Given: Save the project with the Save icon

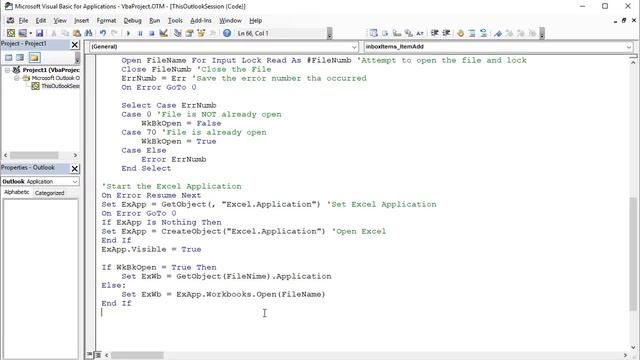Looking at the screenshot, I should pyautogui.click(x=39, y=33).
